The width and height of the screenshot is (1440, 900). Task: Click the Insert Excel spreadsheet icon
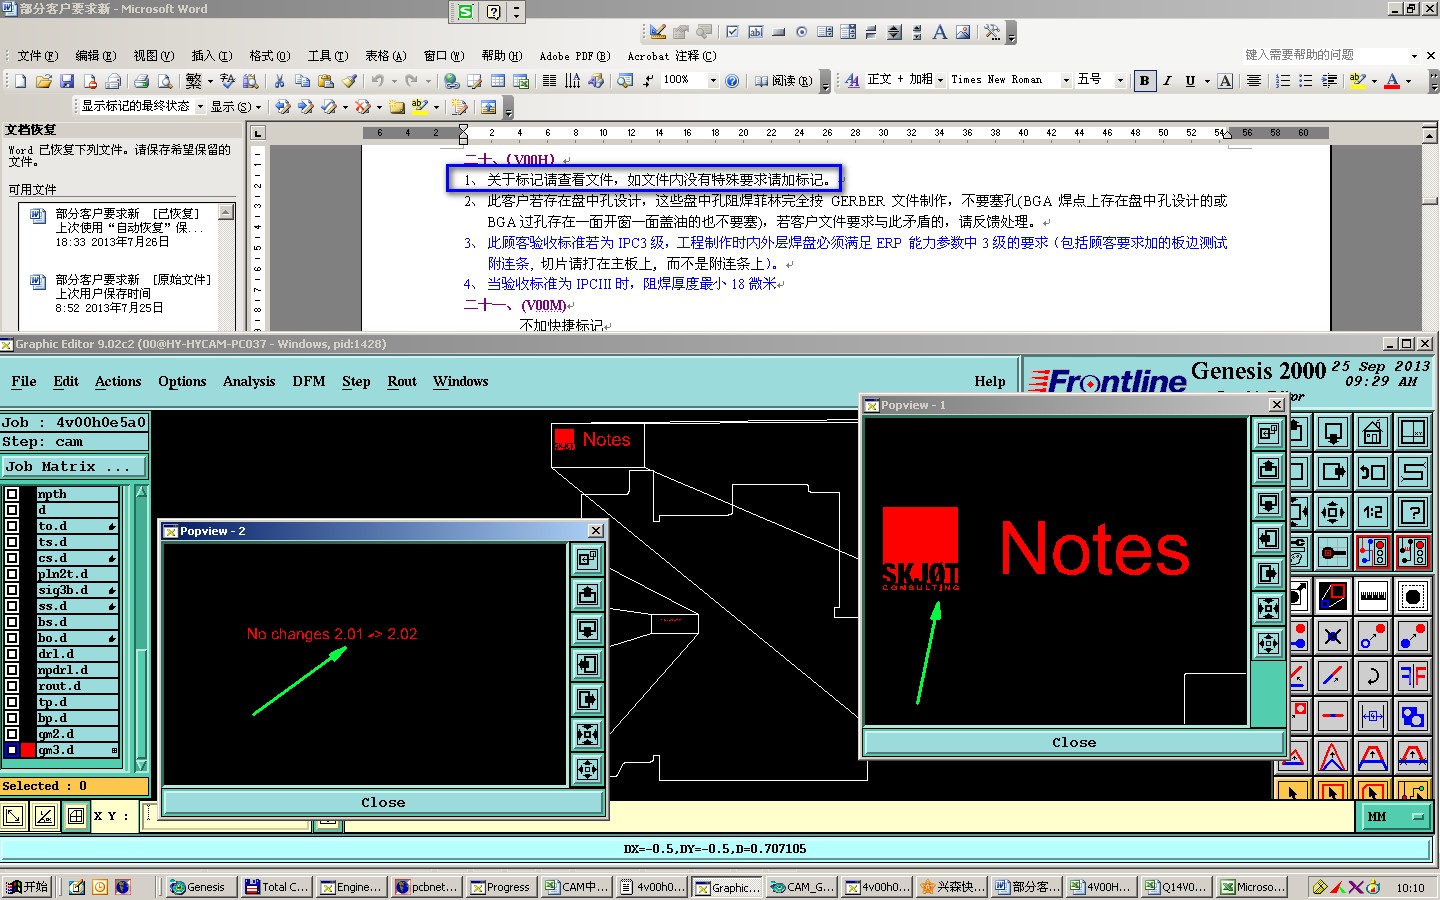click(x=521, y=81)
